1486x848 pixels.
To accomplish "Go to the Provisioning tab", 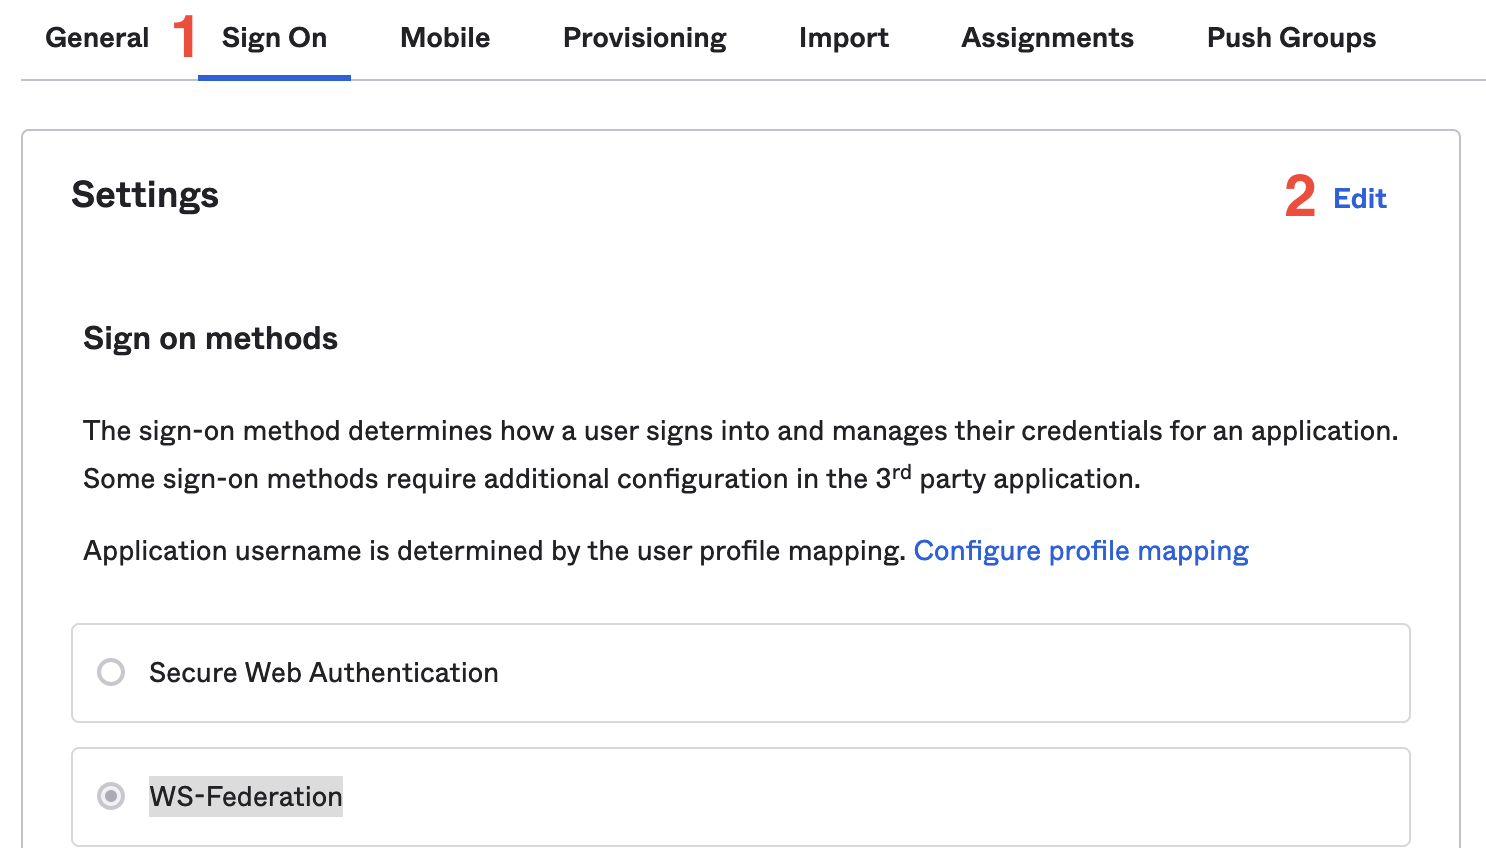I will click(x=644, y=38).
